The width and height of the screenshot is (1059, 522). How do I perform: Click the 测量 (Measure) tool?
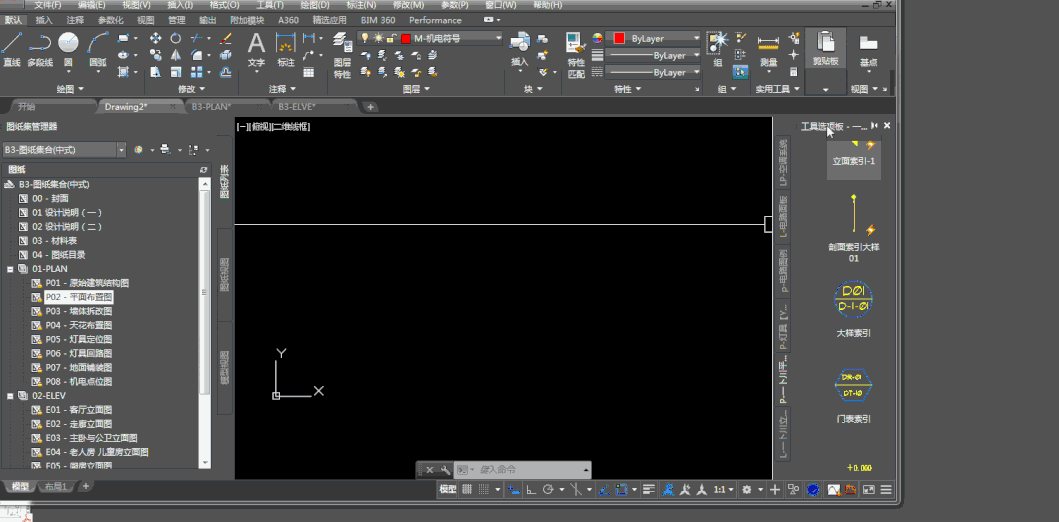pyautogui.click(x=768, y=51)
